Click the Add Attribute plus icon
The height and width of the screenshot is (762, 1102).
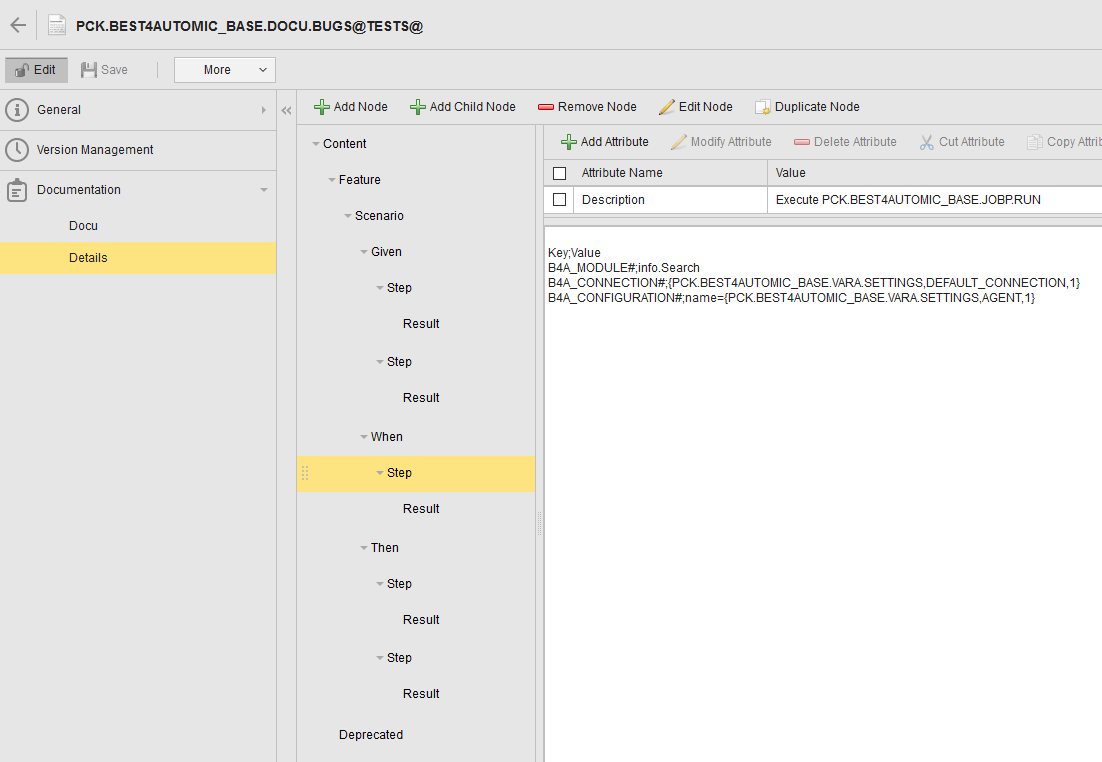(x=568, y=142)
